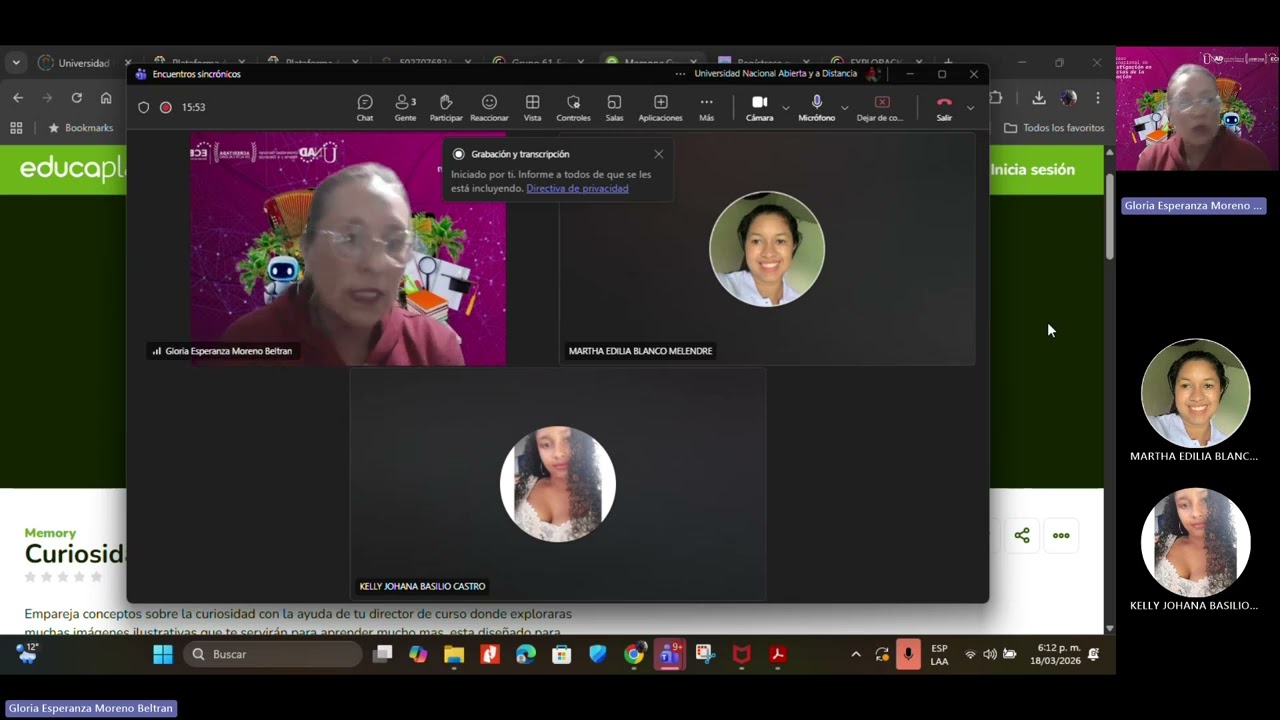
Task: Click the Chrome page vertical scrollbar
Action: point(1109,216)
